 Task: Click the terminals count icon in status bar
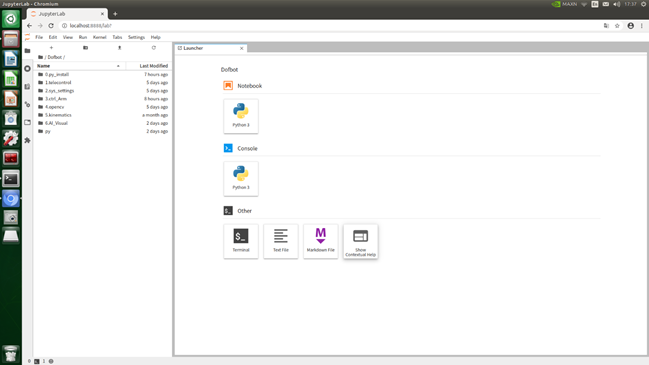click(x=36, y=361)
